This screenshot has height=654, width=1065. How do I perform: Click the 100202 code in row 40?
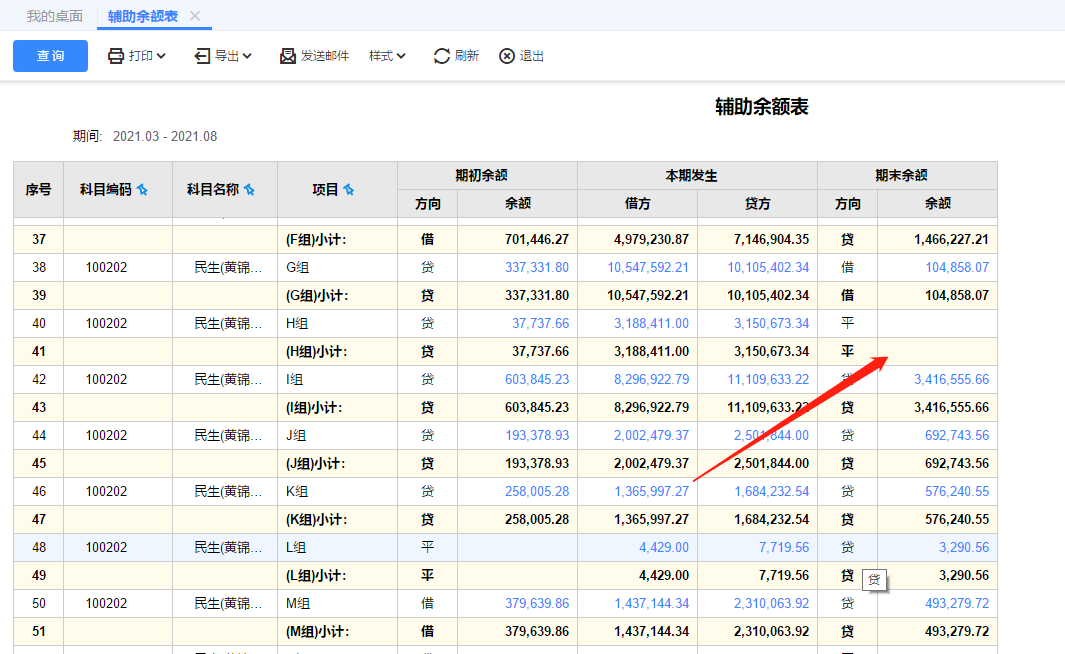(106, 323)
